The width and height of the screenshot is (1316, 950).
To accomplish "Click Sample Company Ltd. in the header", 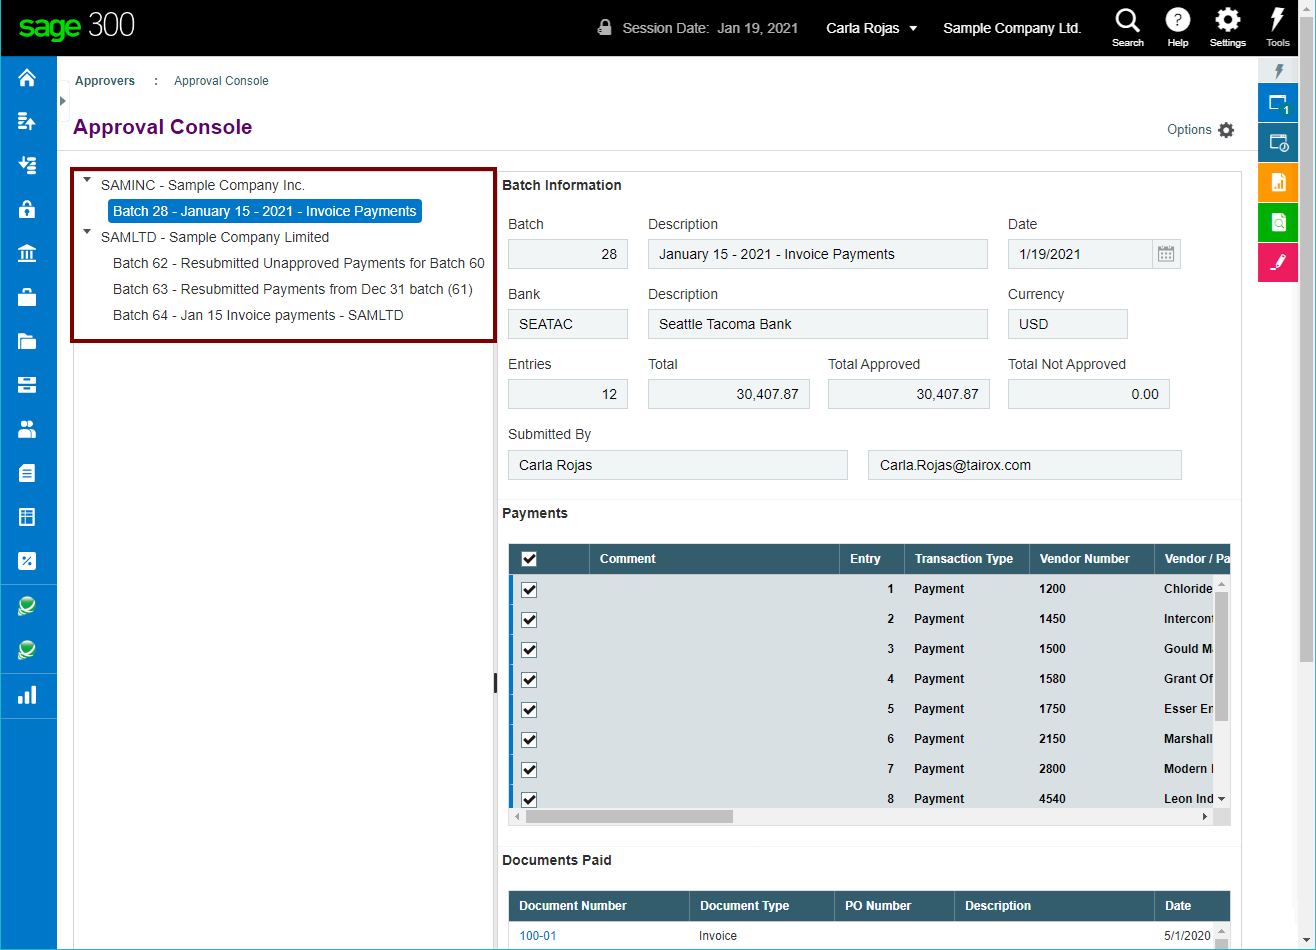I will 1012,28.
